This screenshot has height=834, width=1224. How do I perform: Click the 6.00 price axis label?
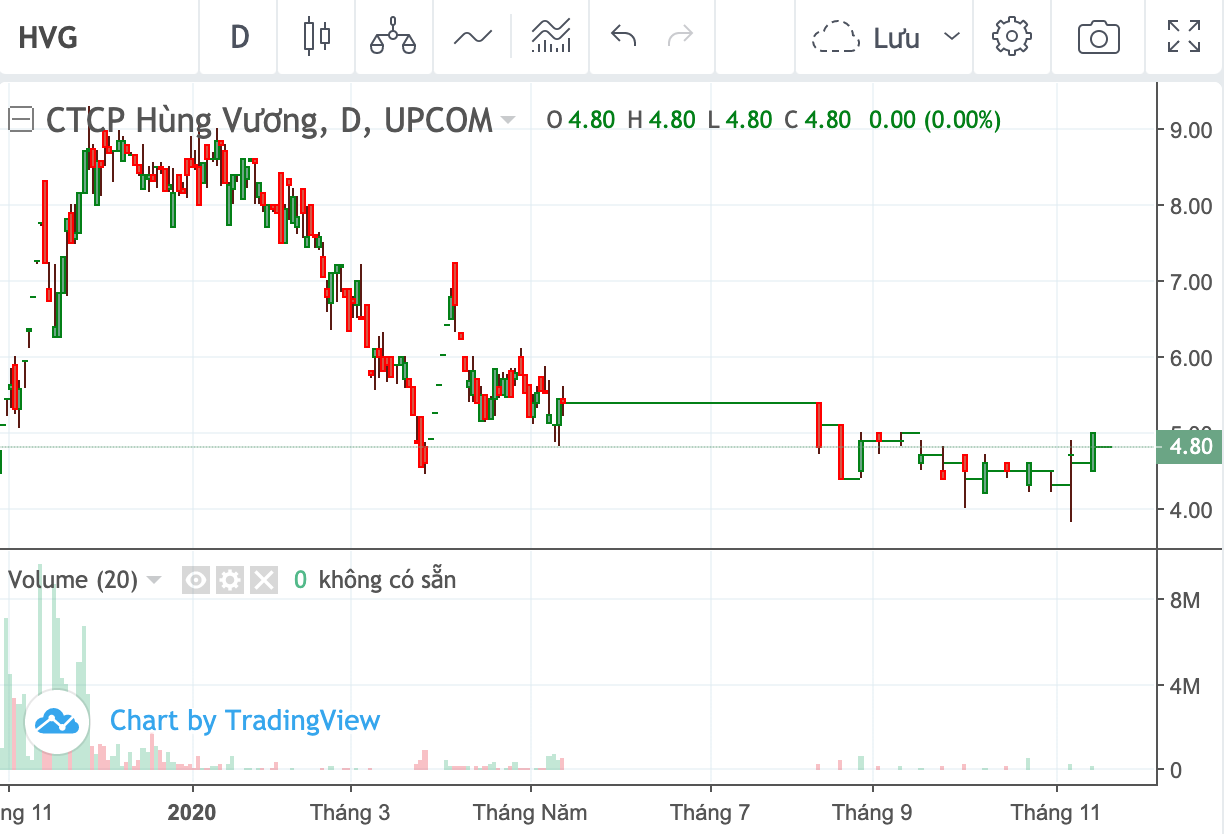click(1191, 358)
